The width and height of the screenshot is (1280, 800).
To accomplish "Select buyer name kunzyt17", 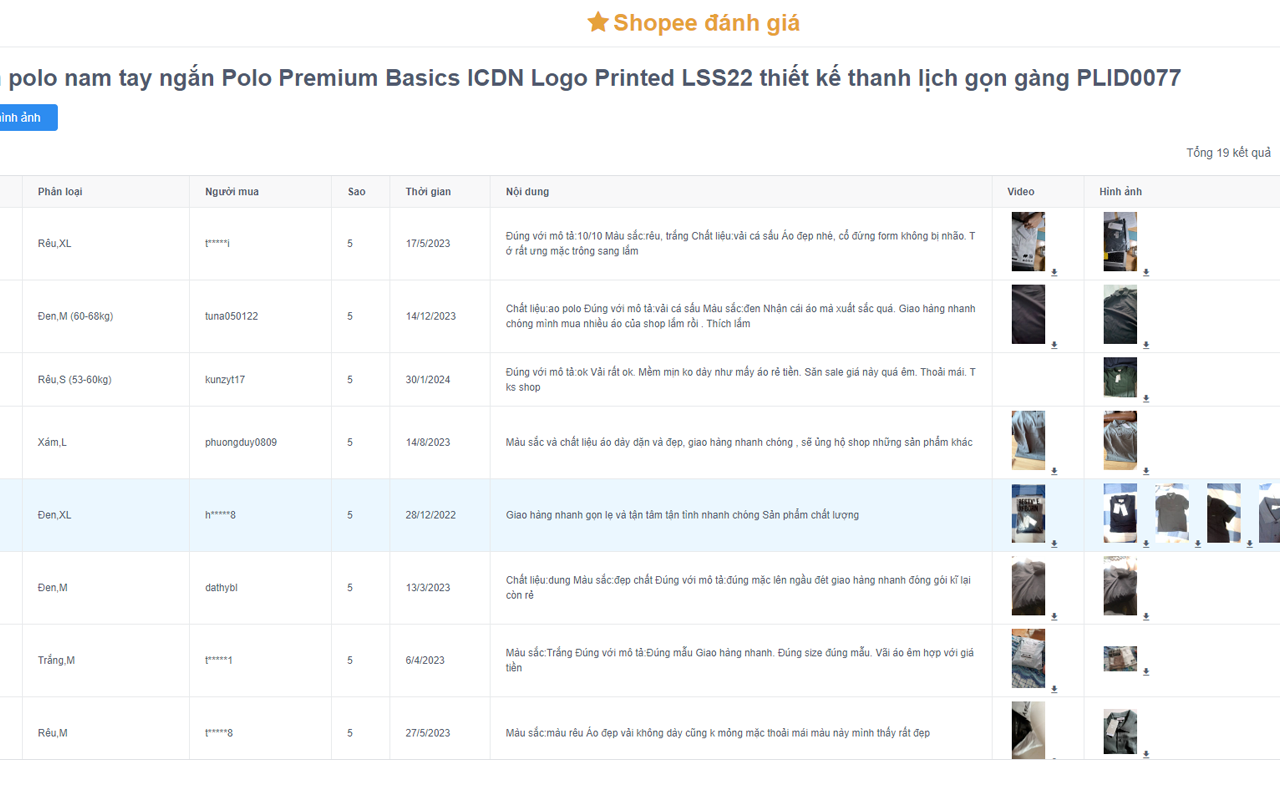I will tap(225, 380).
